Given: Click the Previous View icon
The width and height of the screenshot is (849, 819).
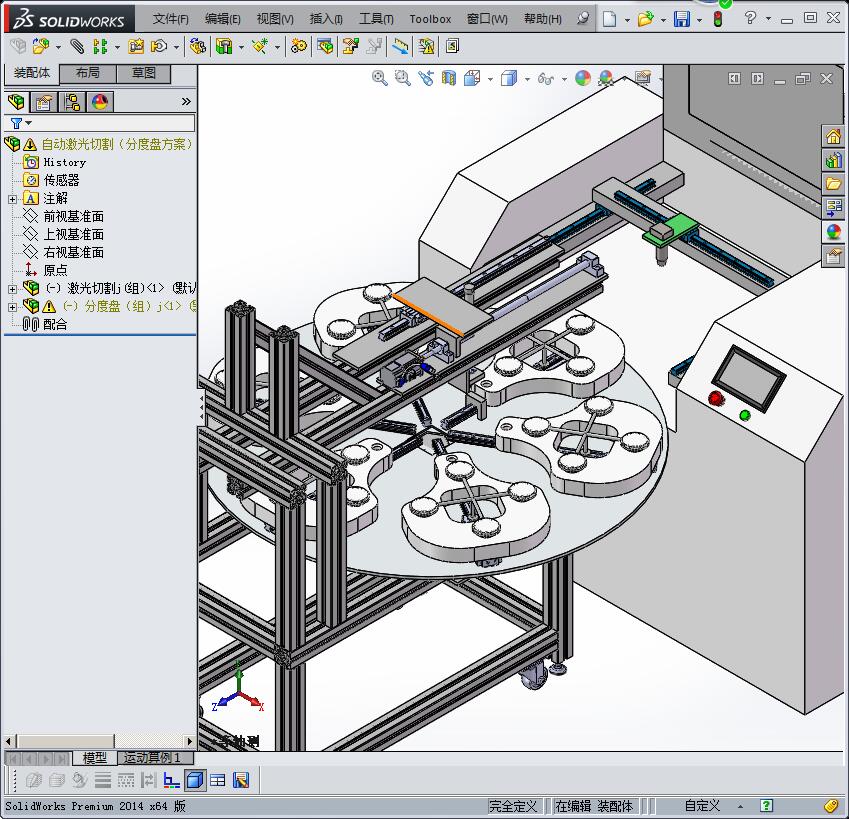Looking at the screenshot, I should (x=426, y=78).
